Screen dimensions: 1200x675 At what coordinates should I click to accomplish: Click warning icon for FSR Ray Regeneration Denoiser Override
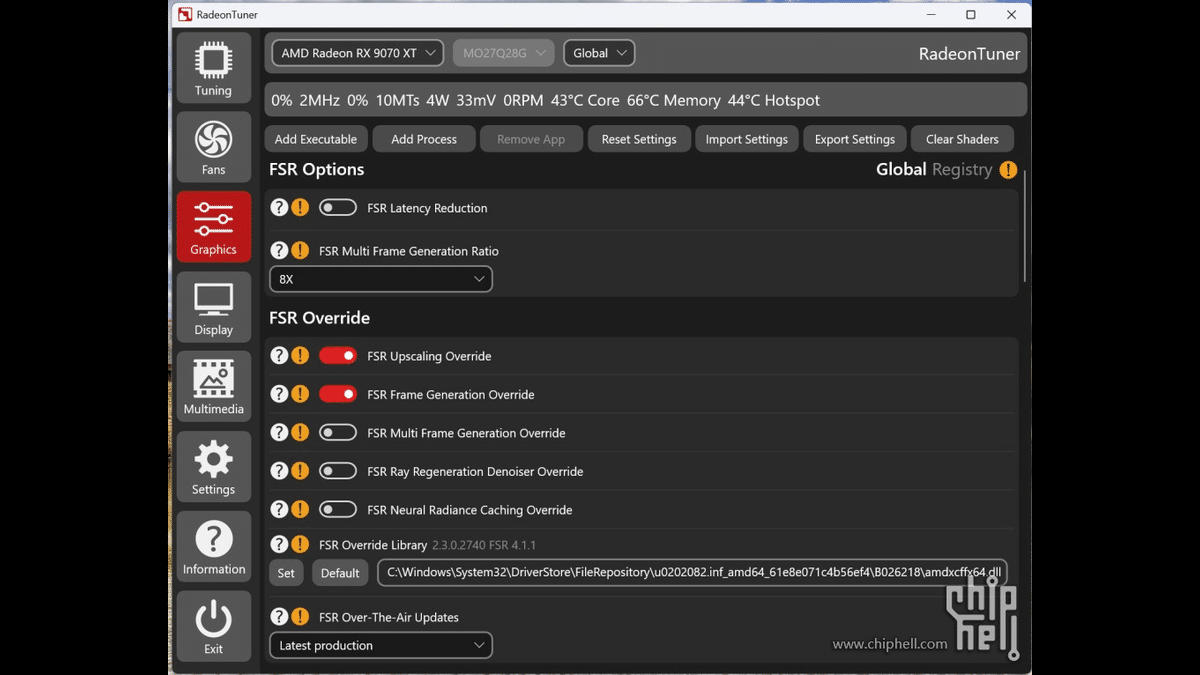point(300,470)
